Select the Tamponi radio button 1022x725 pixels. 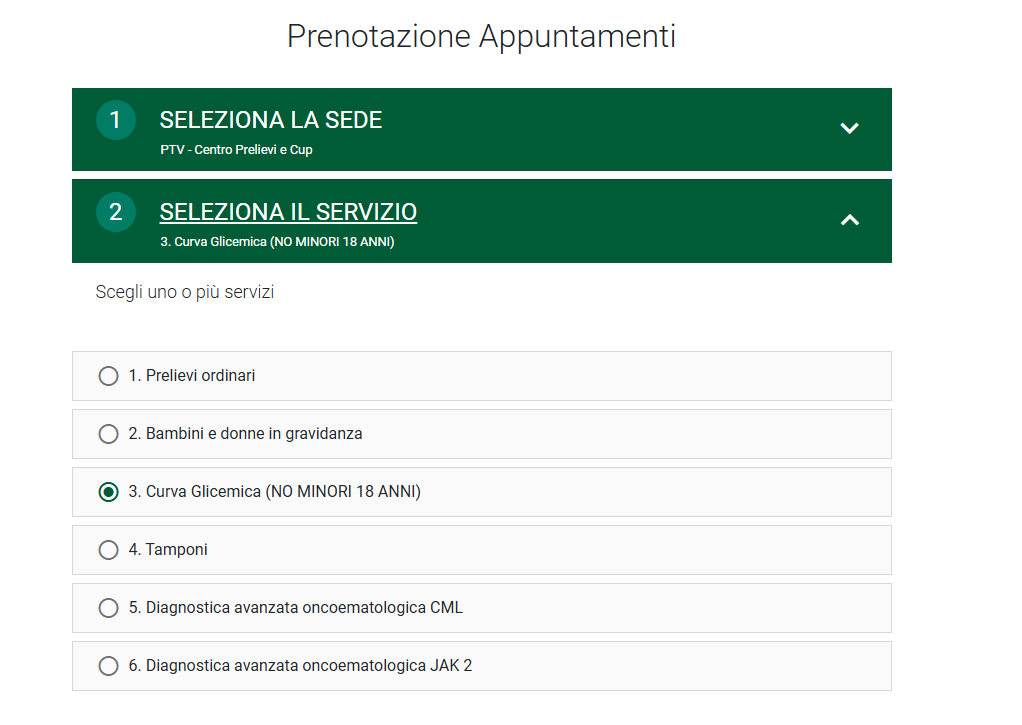108,550
